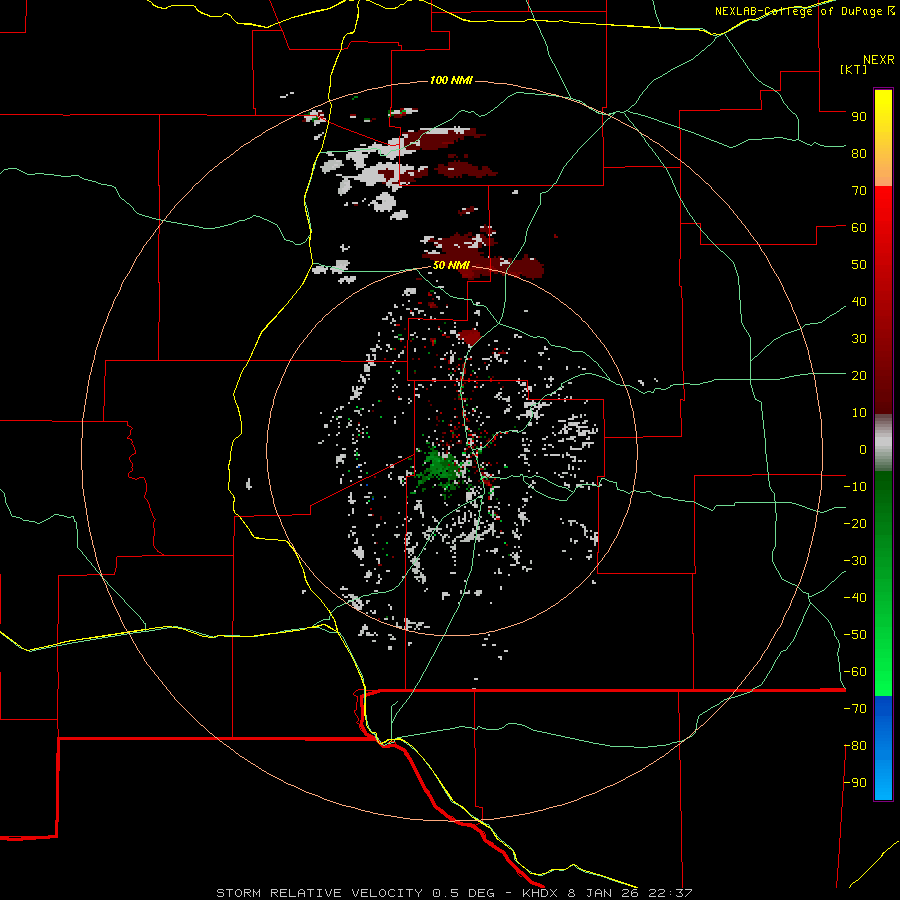Click the '90' value on velocity scale
Screen dimensions: 900x900
[859, 117]
